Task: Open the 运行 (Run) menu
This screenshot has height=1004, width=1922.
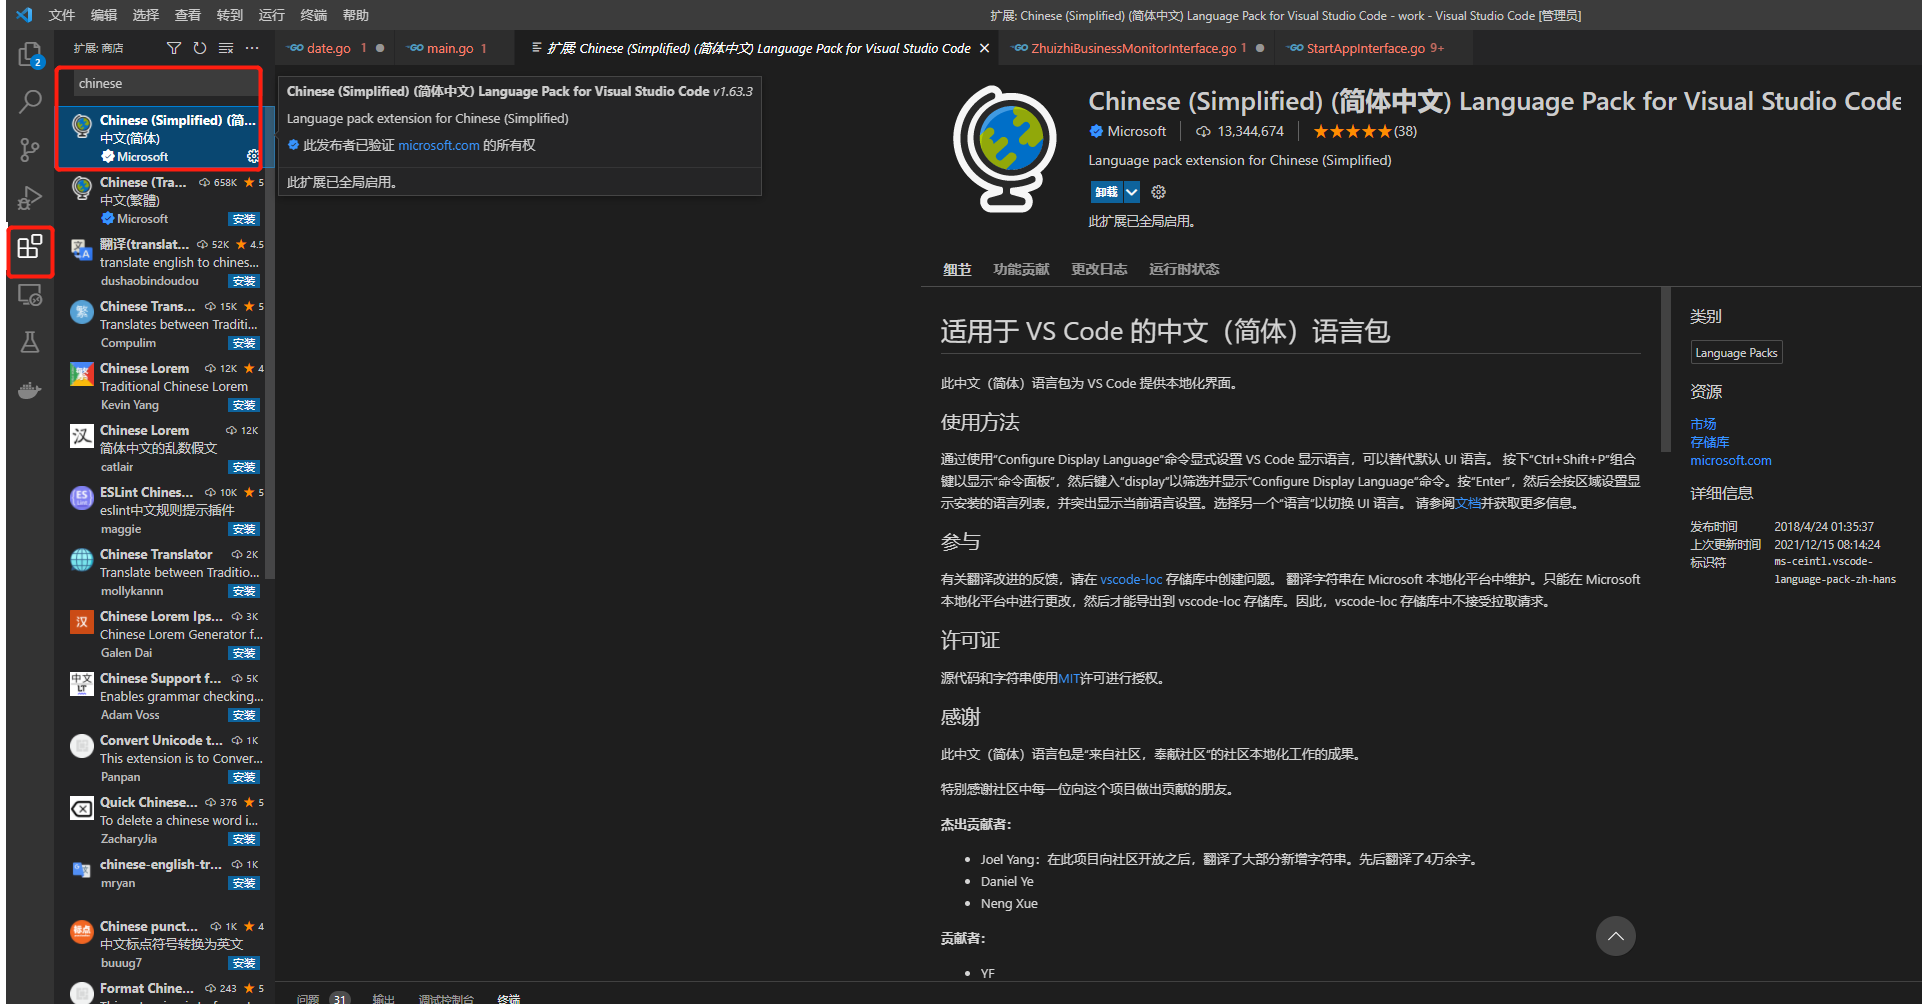Action: 272,15
